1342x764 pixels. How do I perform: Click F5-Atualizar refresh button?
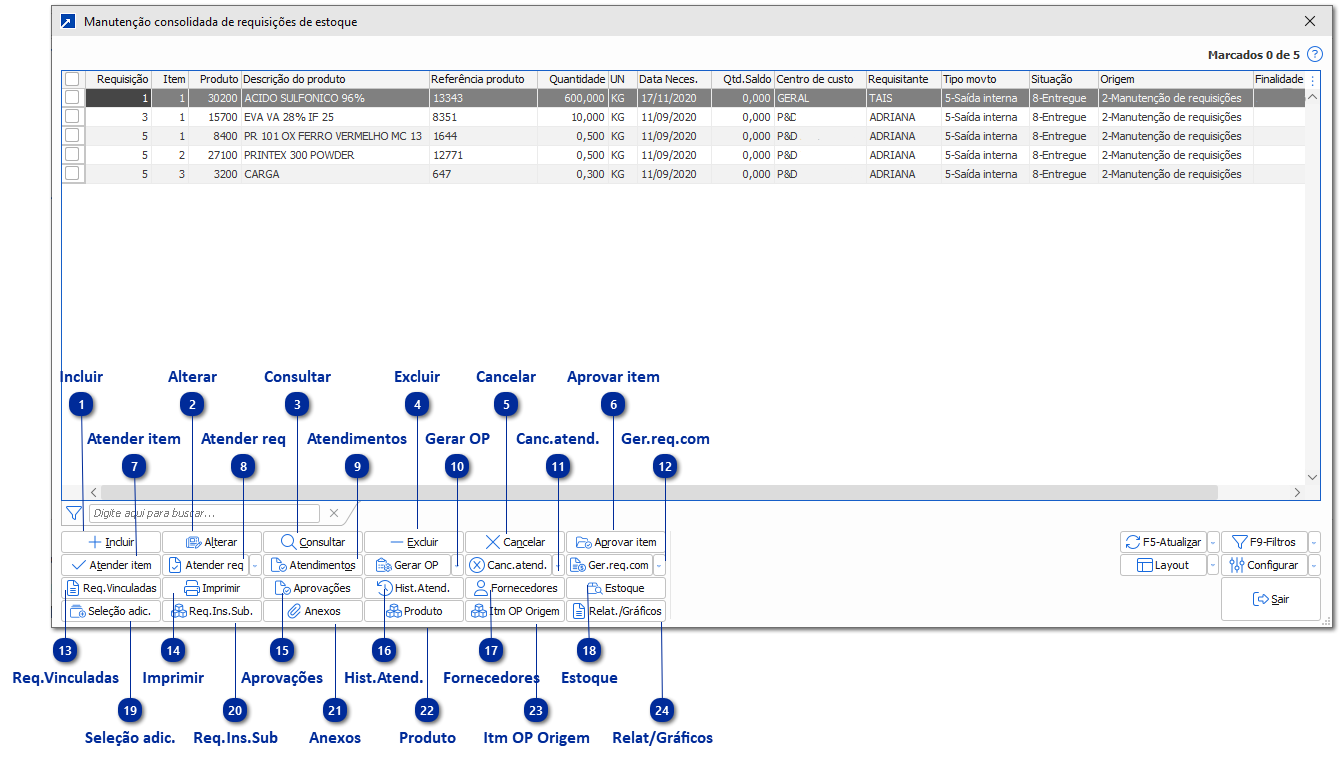1163,542
